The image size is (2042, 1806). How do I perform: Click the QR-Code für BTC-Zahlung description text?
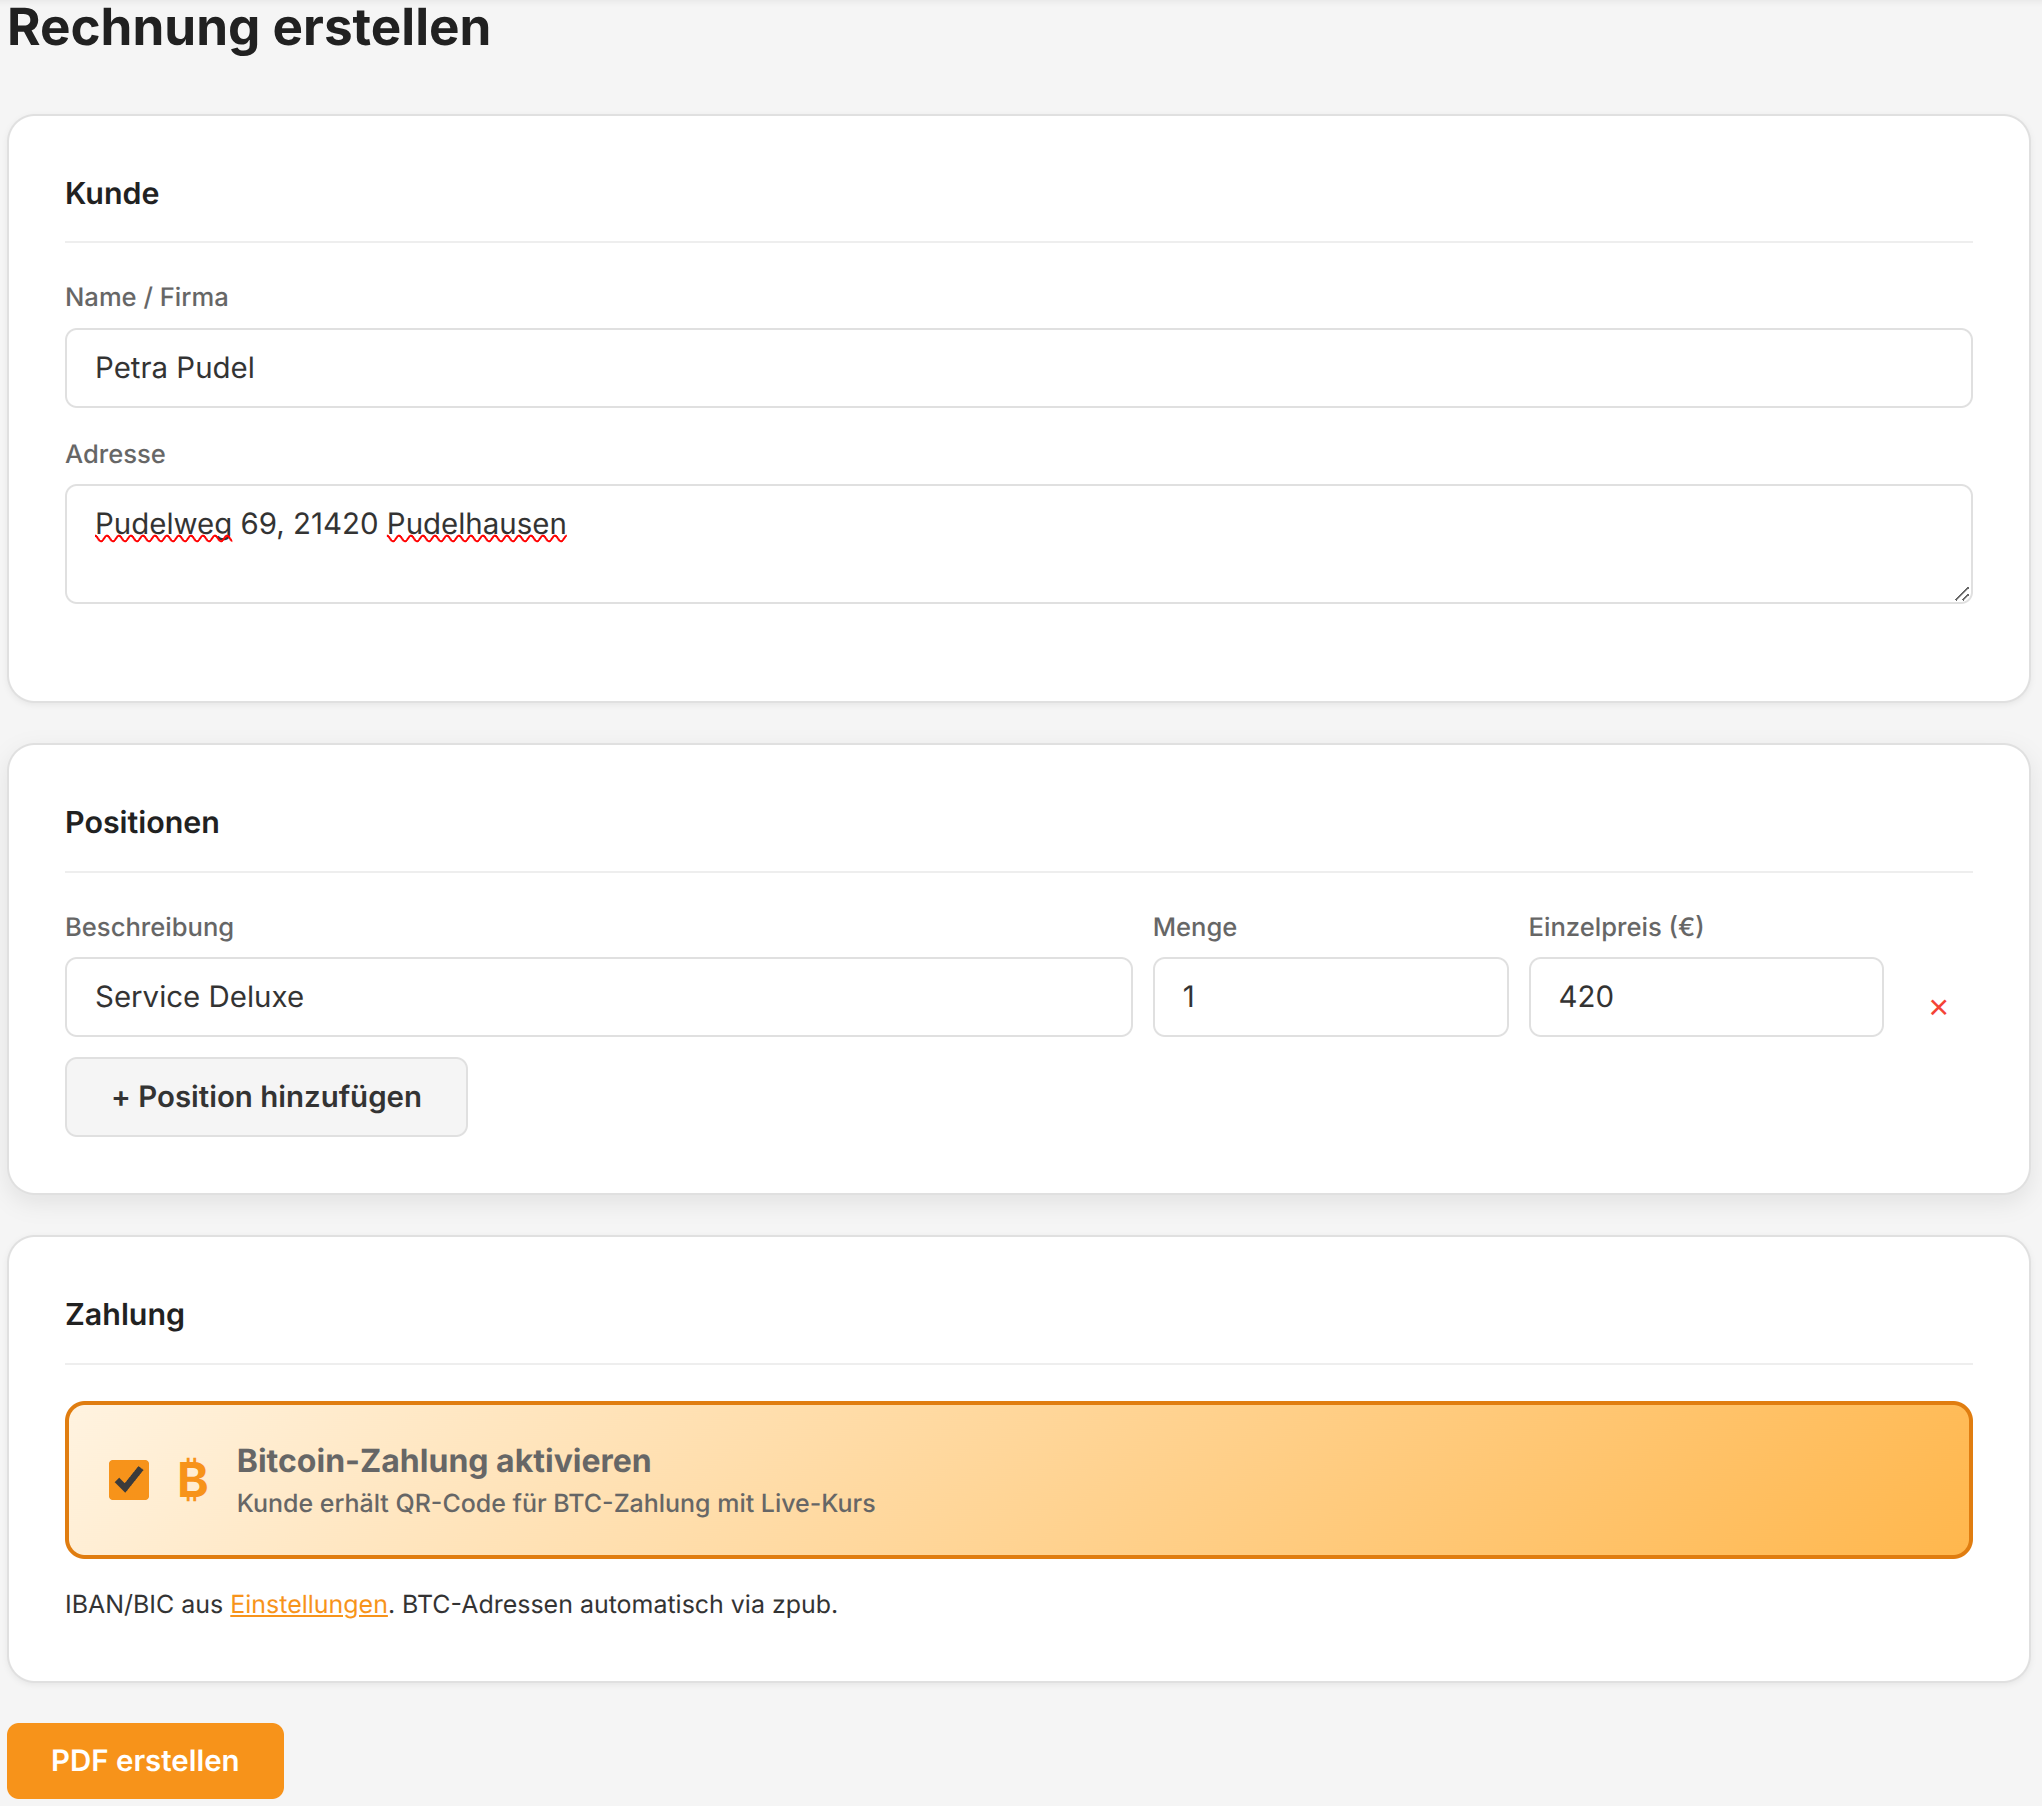(x=555, y=1503)
